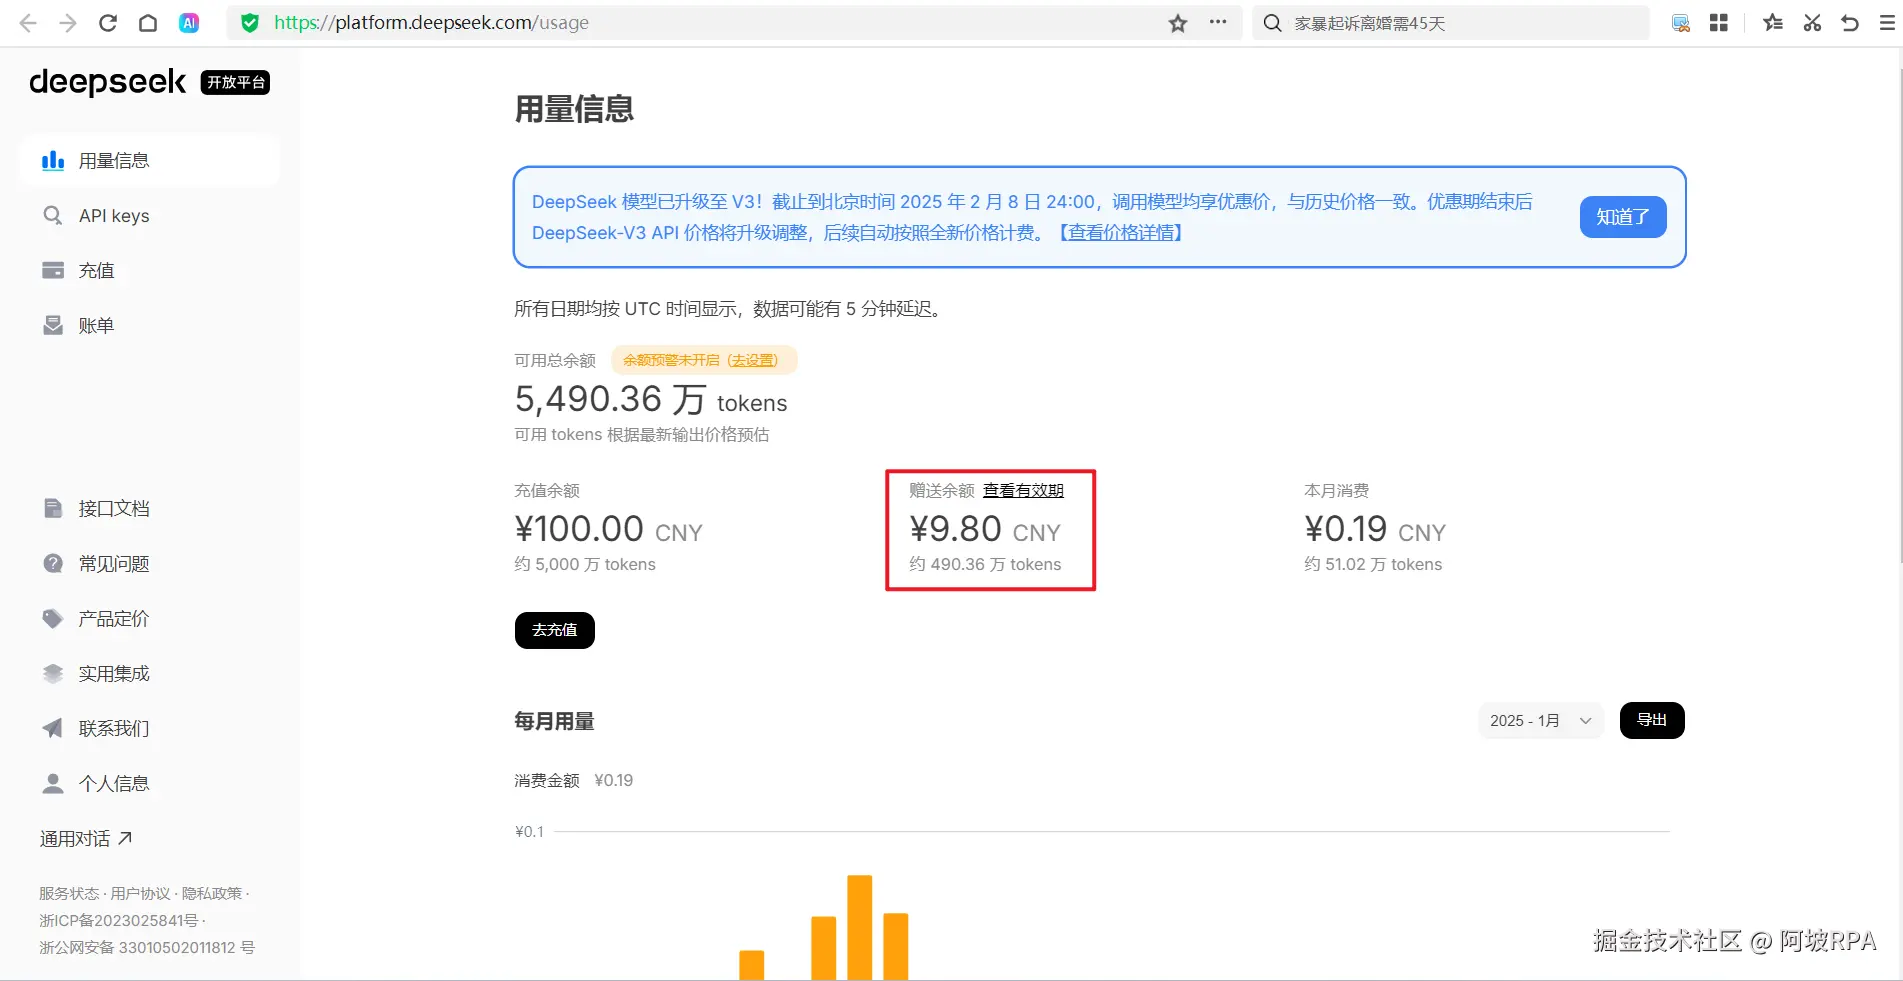Click the 约 5,000 万 tokens text

click(585, 565)
